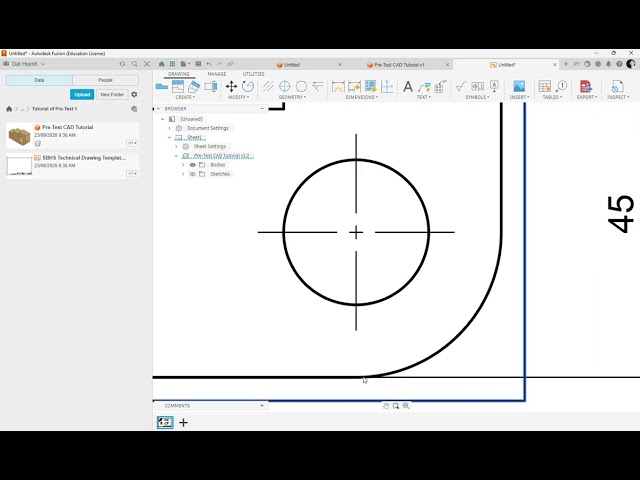Switch to the UTILITIES ribbon tab
640x480 pixels.
(253, 74)
